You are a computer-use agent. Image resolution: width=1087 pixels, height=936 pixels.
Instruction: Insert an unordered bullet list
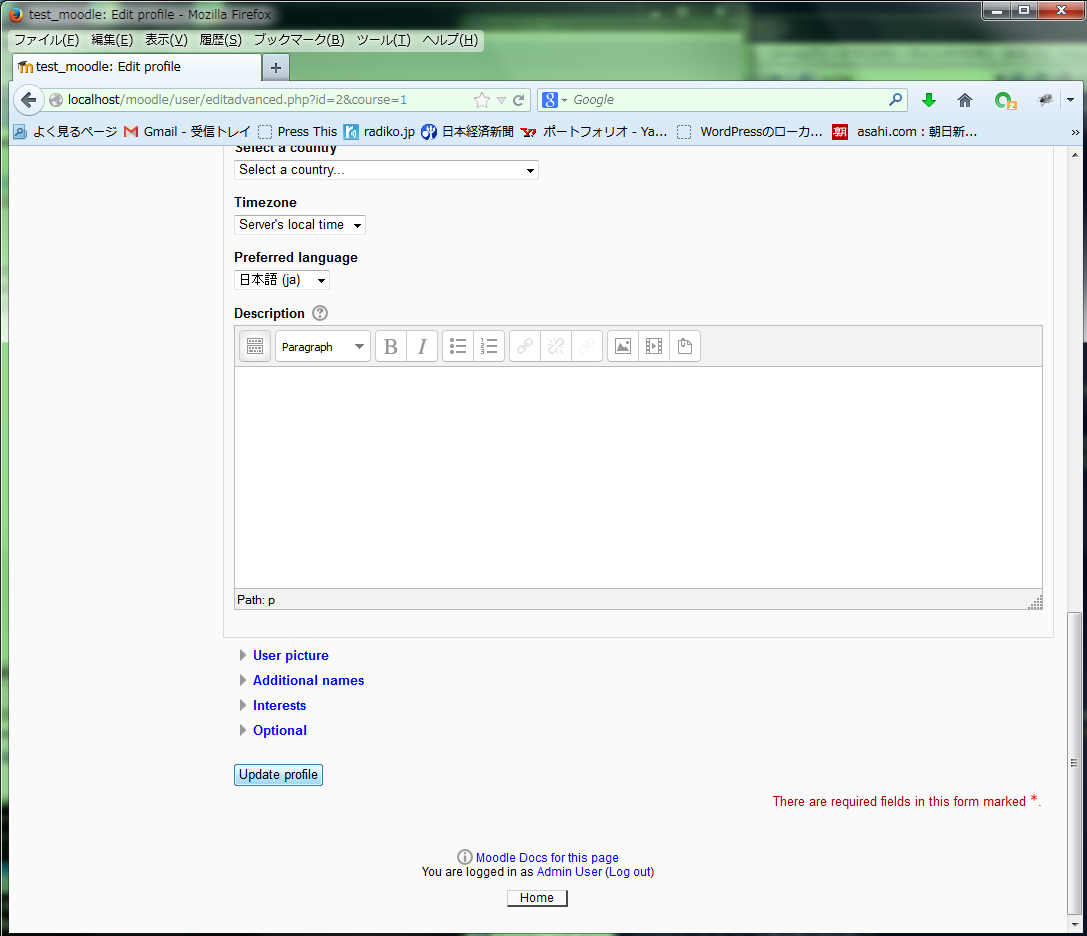click(x=458, y=346)
